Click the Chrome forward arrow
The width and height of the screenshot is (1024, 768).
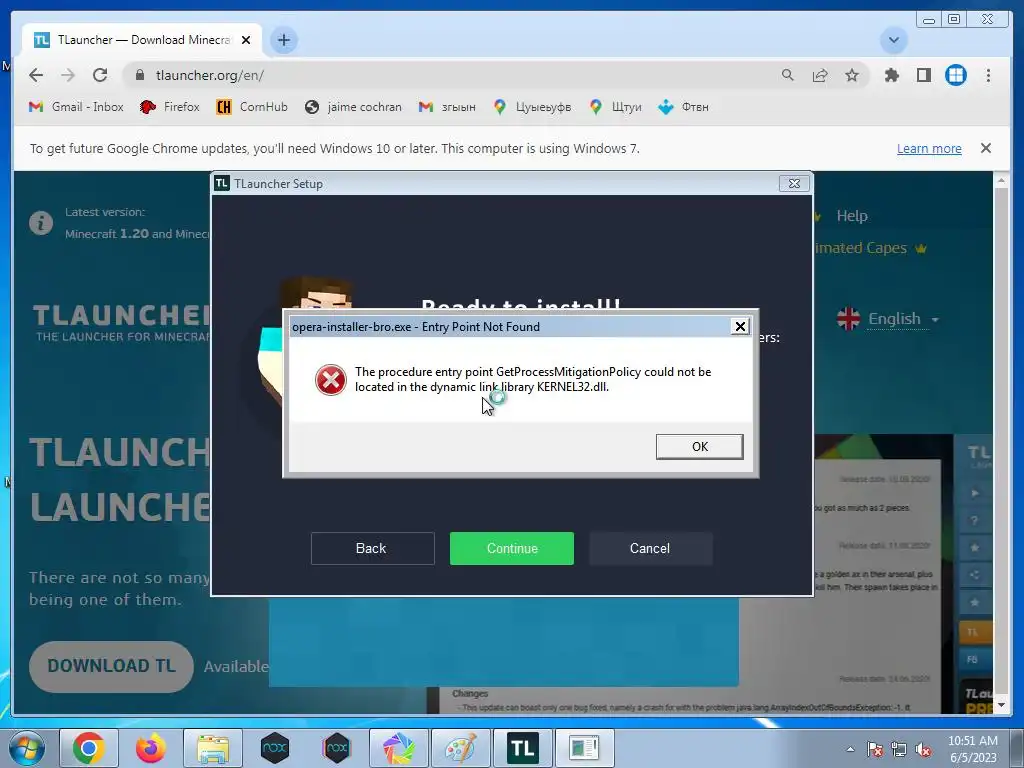click(68, 75)
